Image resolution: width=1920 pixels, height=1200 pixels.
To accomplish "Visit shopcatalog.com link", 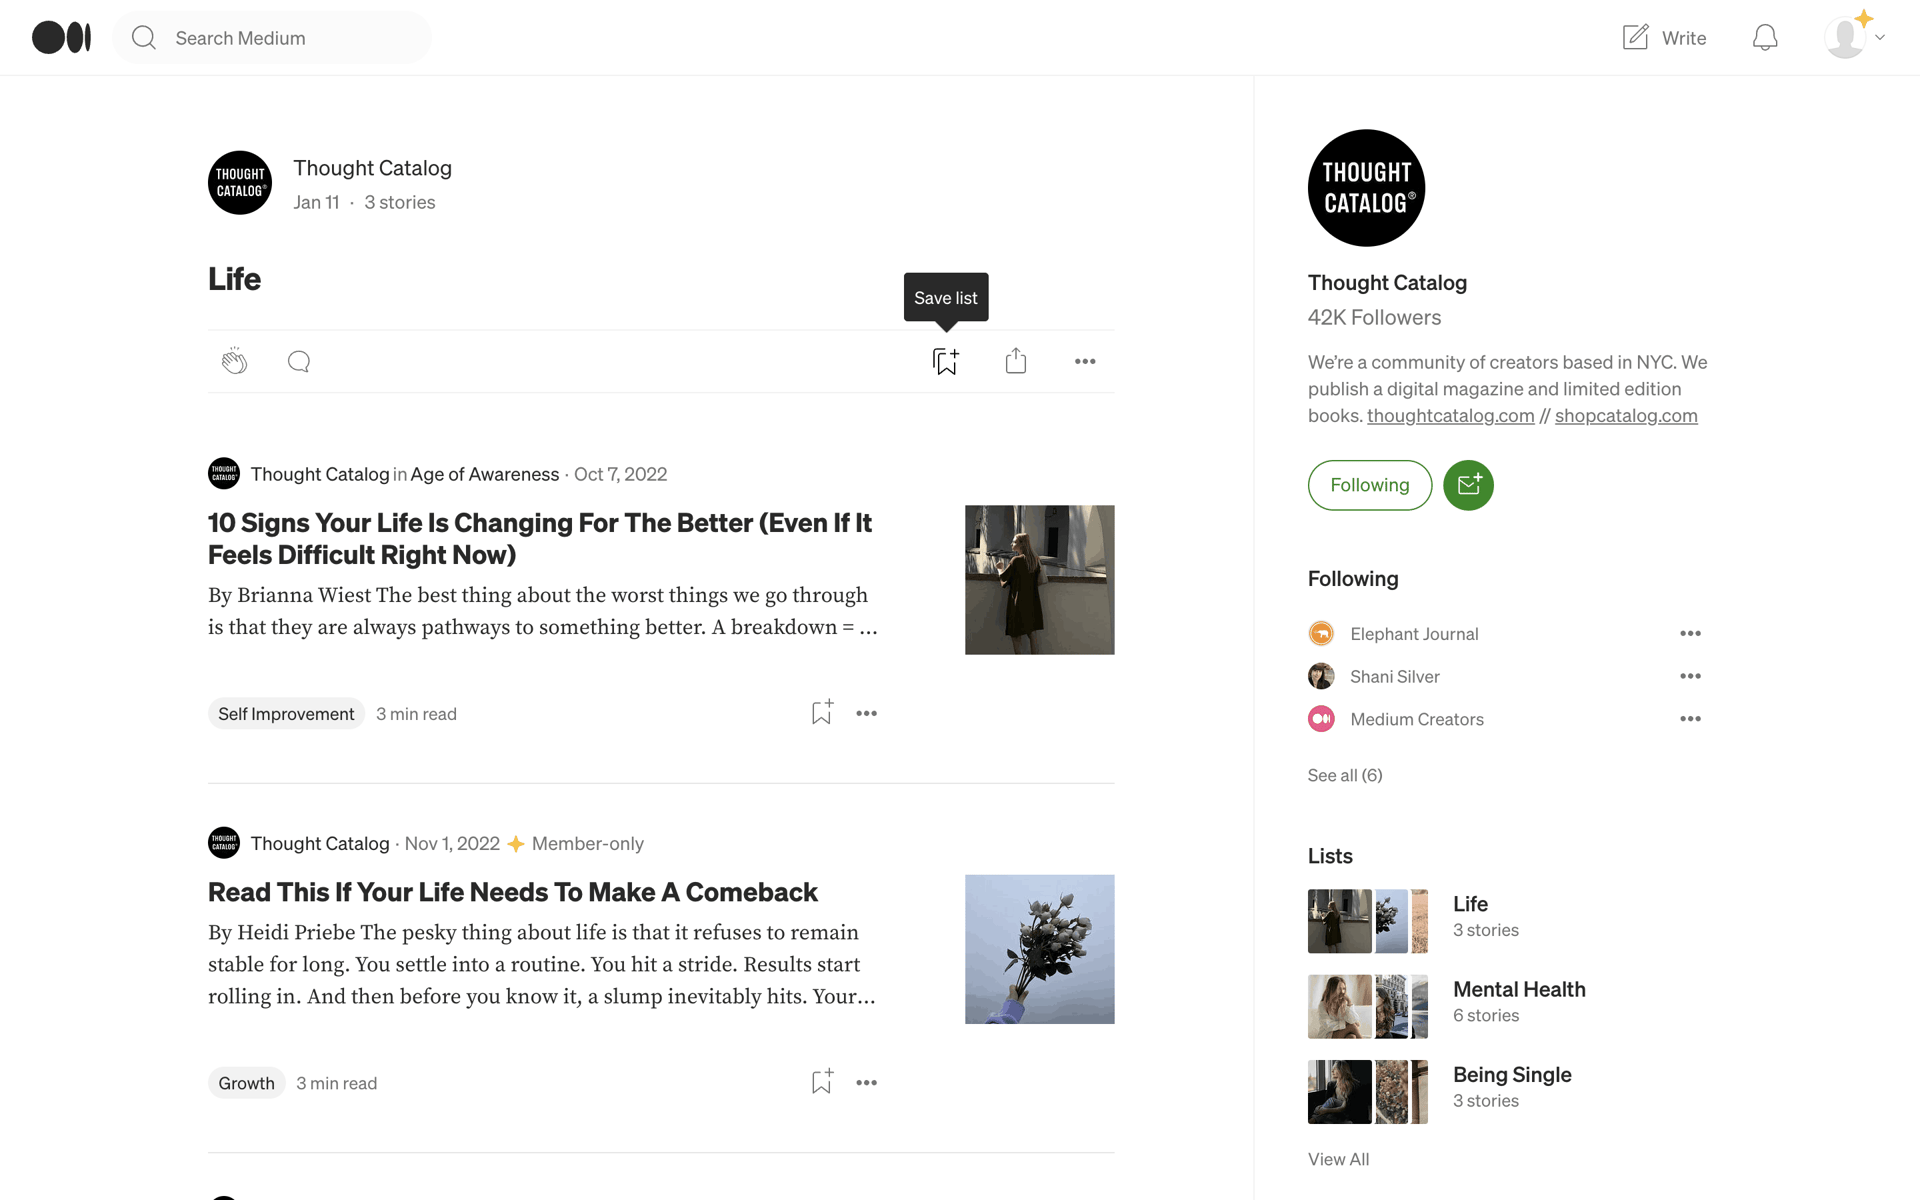I will [1626, 415].
